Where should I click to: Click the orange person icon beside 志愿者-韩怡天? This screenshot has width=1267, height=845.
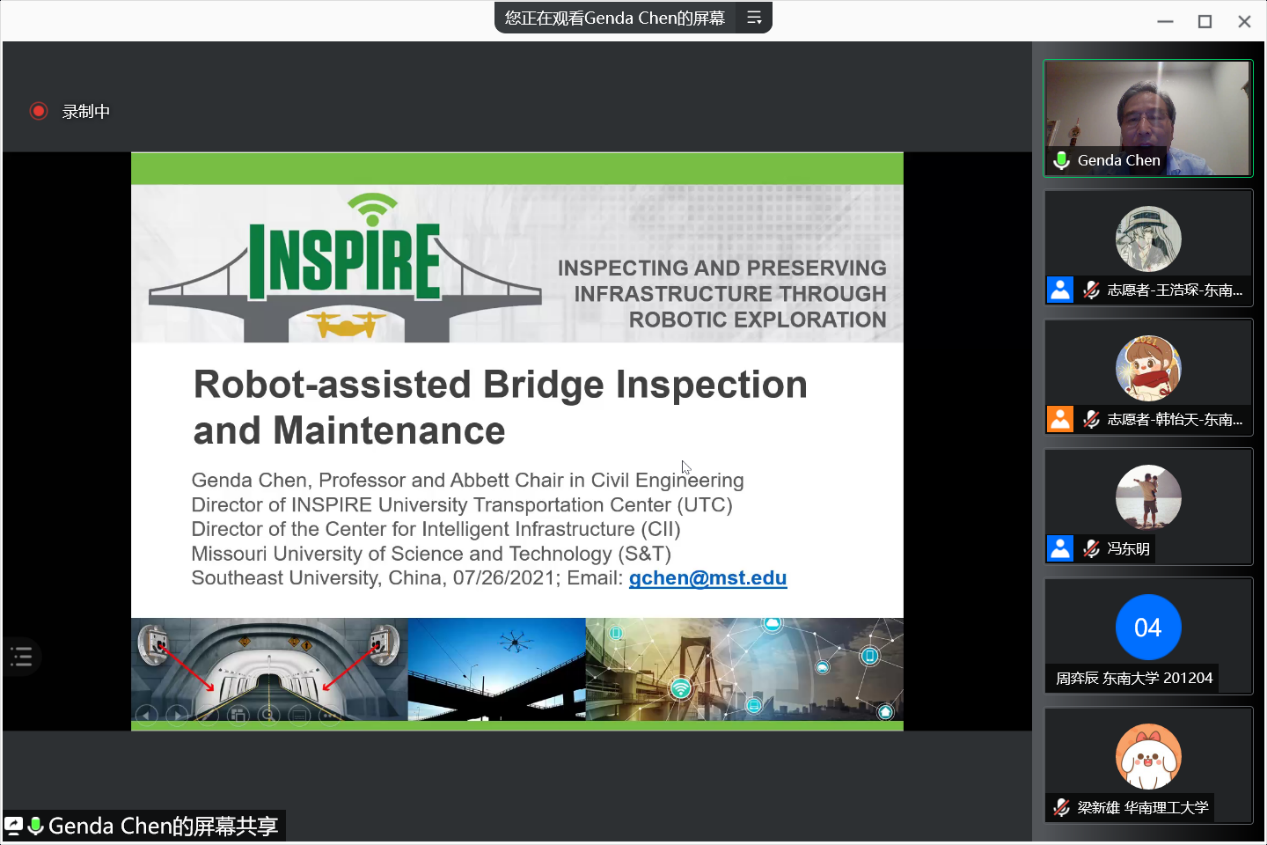(1060, 419)
